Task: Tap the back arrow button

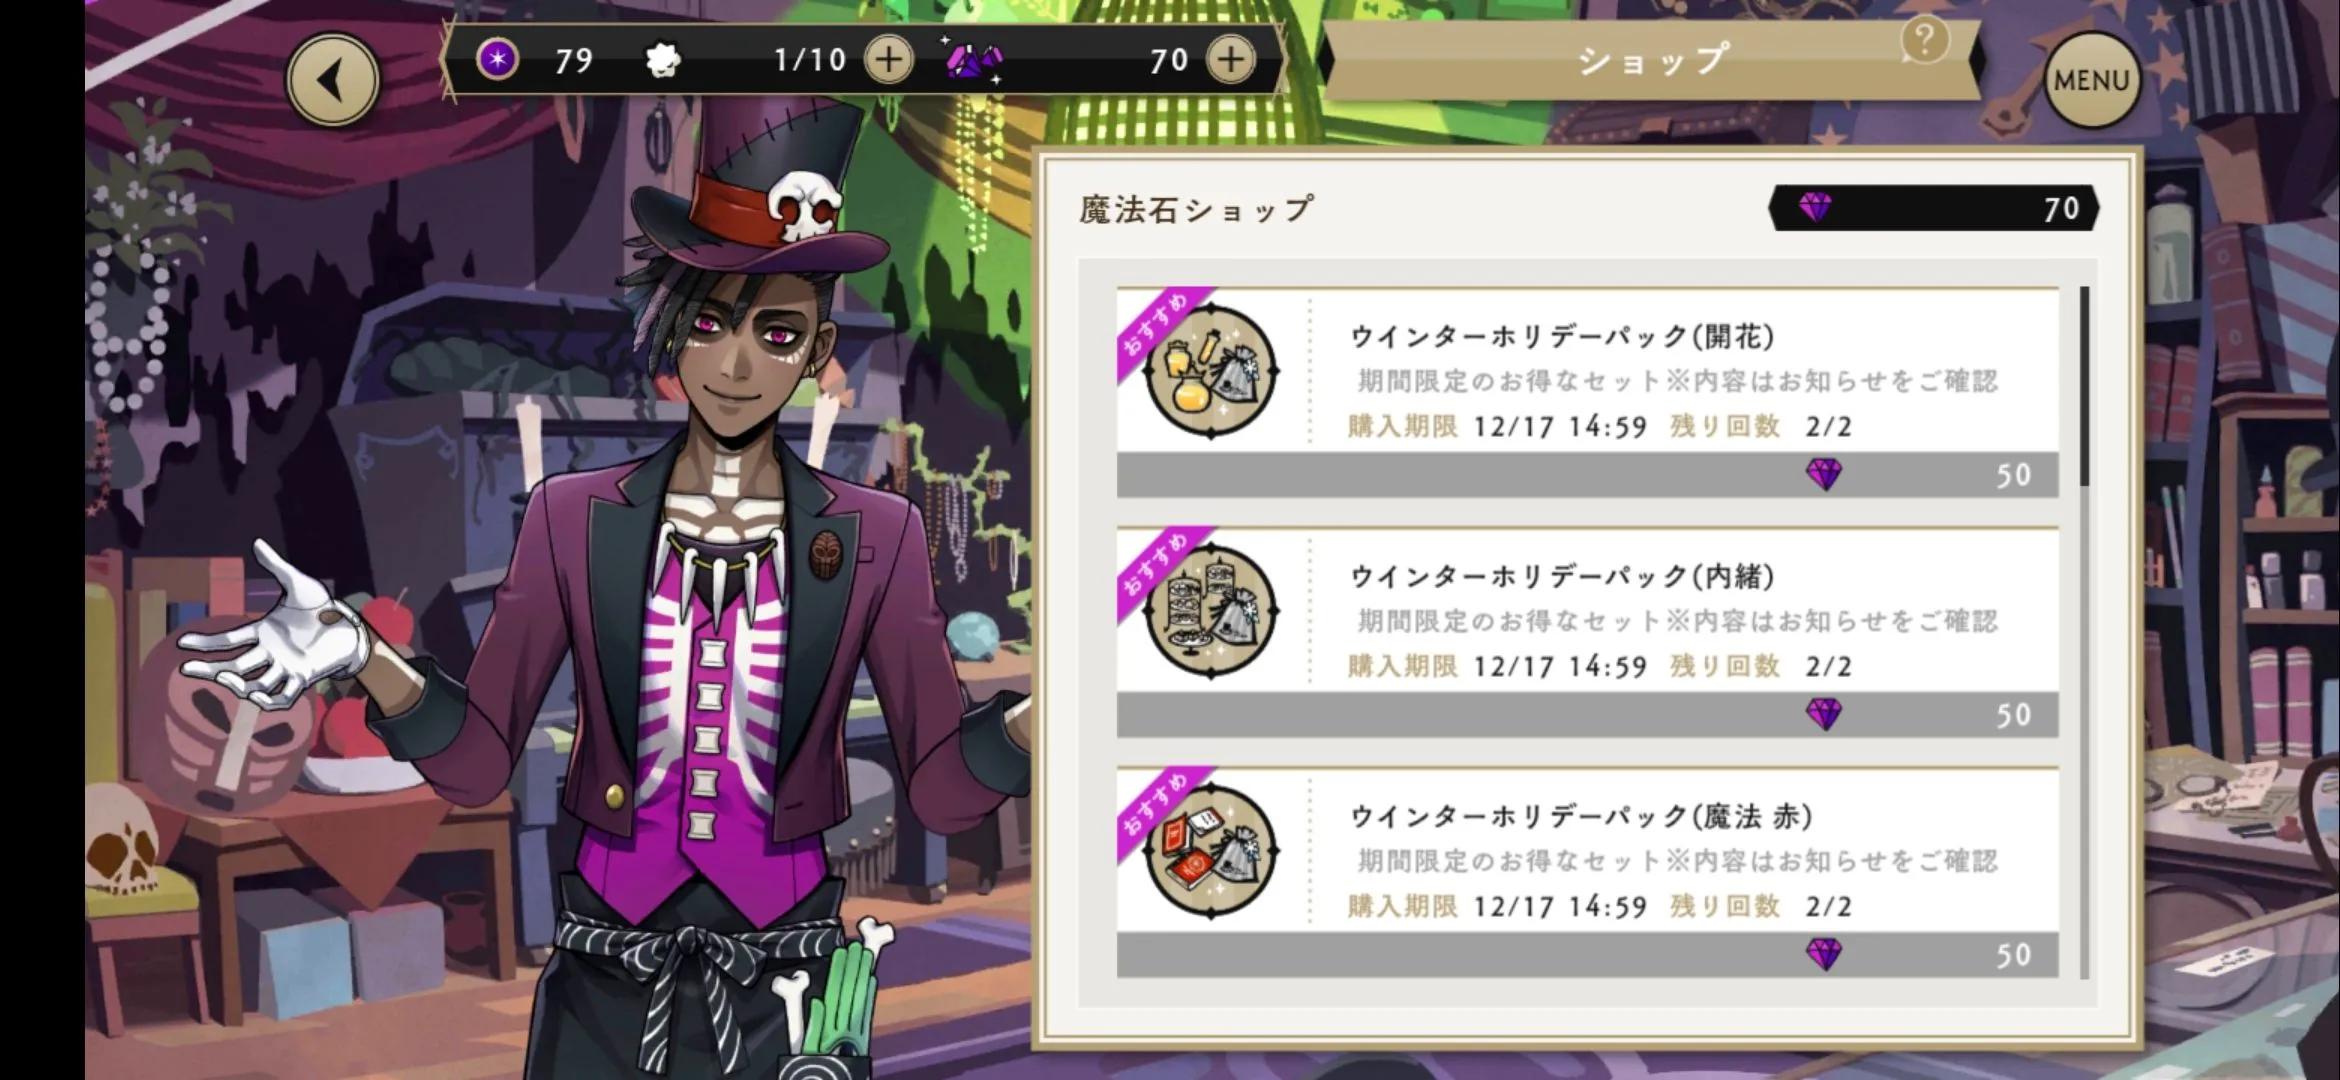Action: [333, 80]
